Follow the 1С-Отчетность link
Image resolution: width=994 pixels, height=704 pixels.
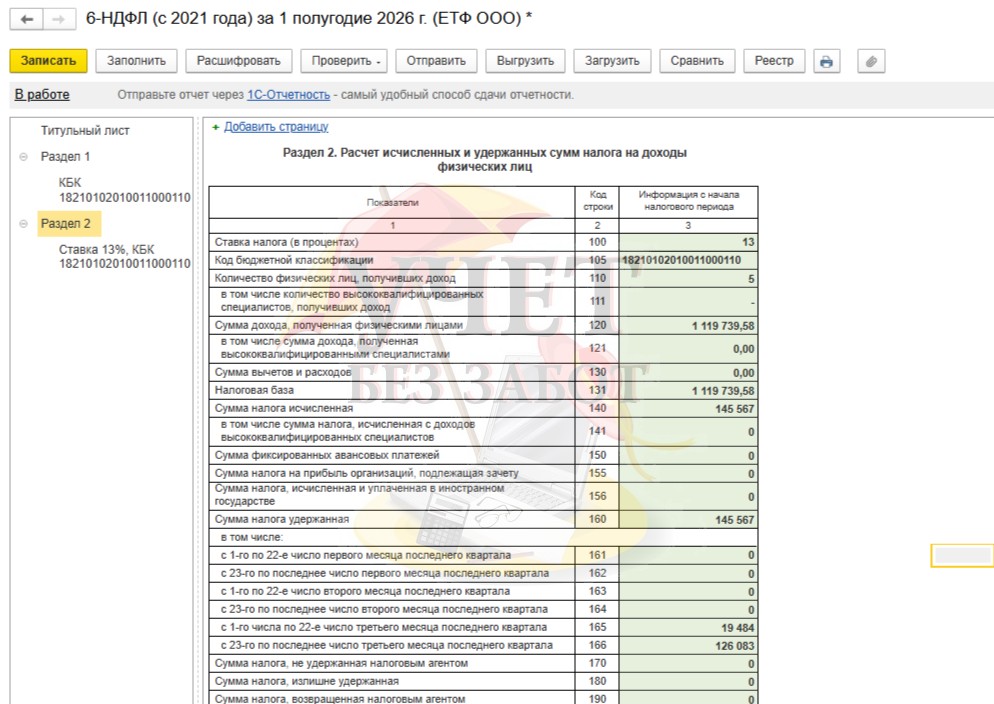[288, 95]
